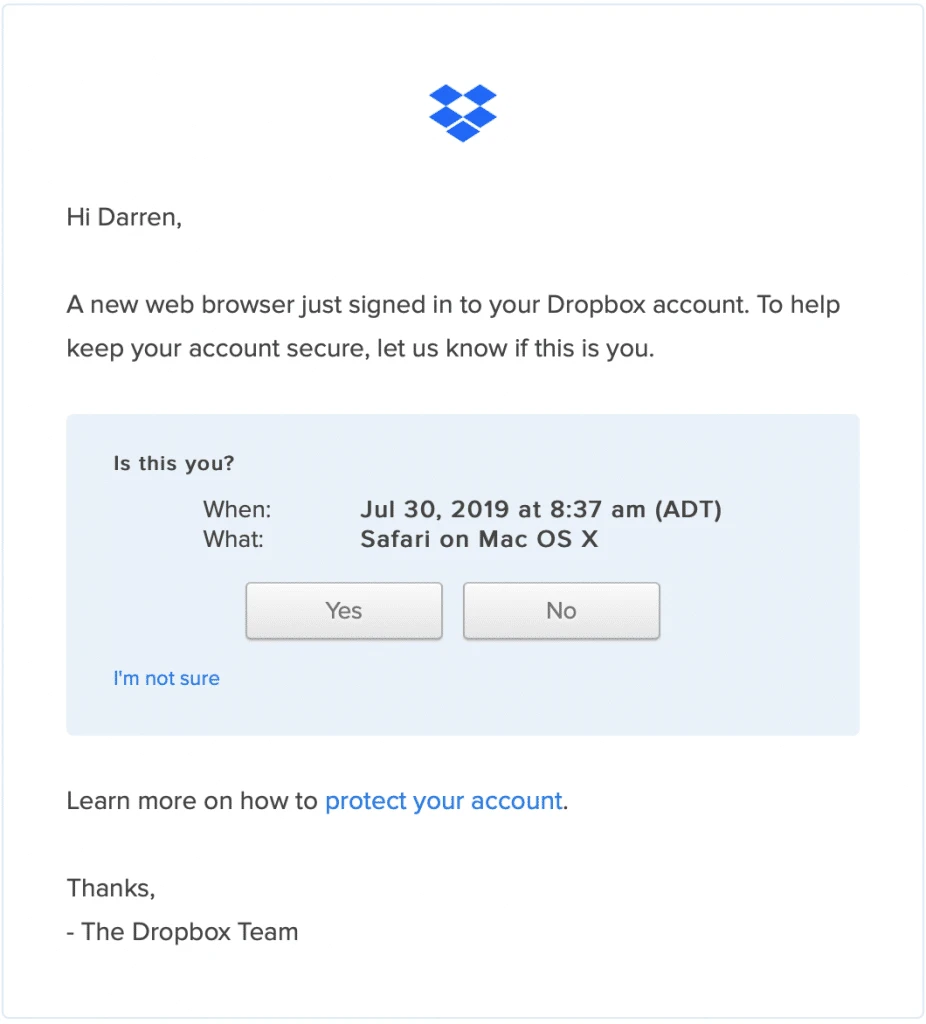This screenshot has width=926, height=1024.
Task: Click the "- The Dropbox Team" signature
Action: click(x=182, y=932)
